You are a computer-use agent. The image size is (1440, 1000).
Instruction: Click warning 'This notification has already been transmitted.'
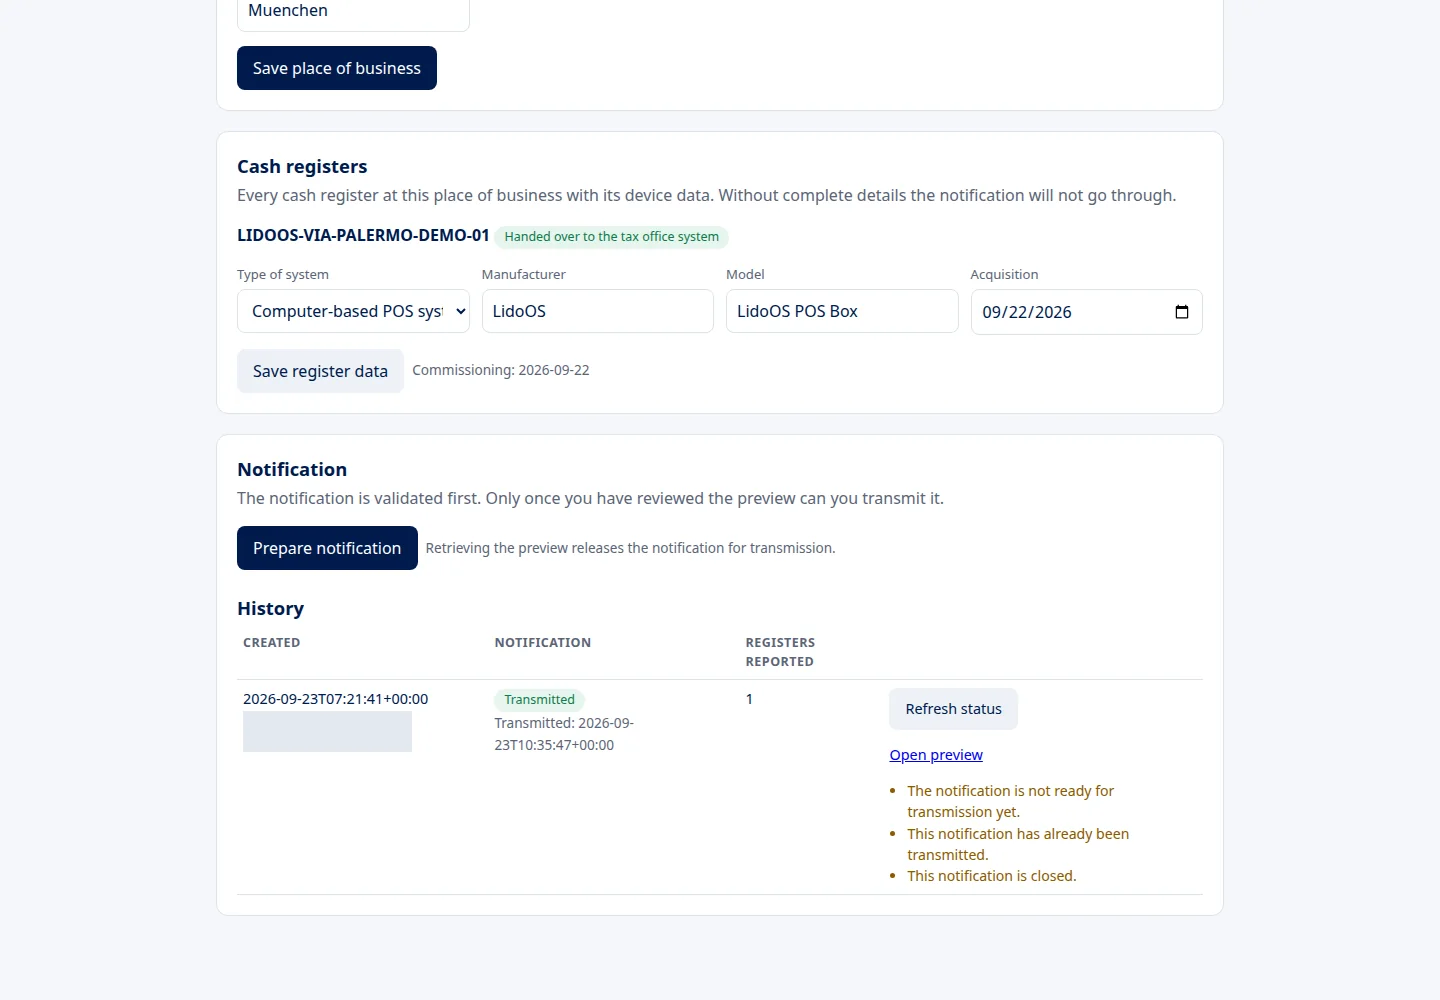pyautogui.click(x=1018, y=844)
